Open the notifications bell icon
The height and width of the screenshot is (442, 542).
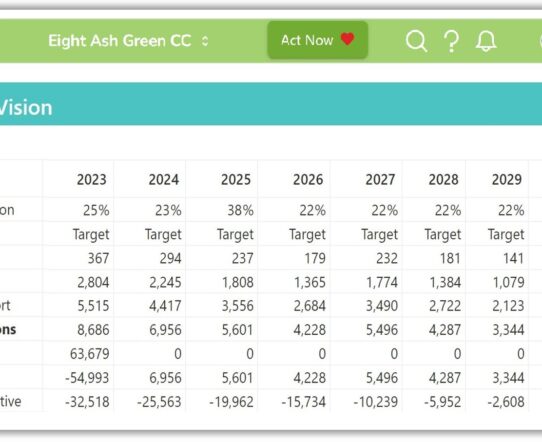[486, 41]
